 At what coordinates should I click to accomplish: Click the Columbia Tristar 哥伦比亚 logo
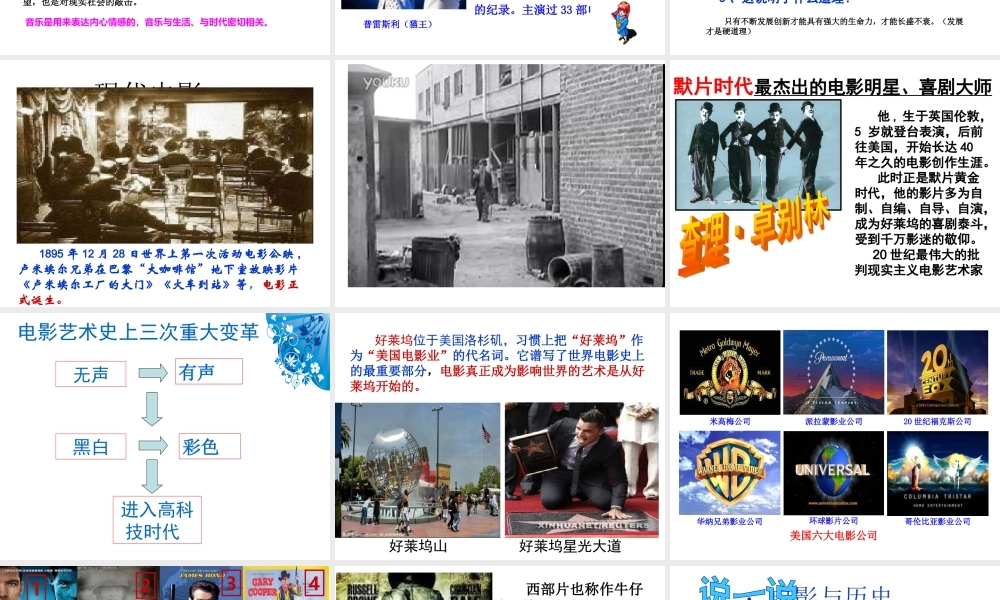pyautogui.click(x=938, y=472)
